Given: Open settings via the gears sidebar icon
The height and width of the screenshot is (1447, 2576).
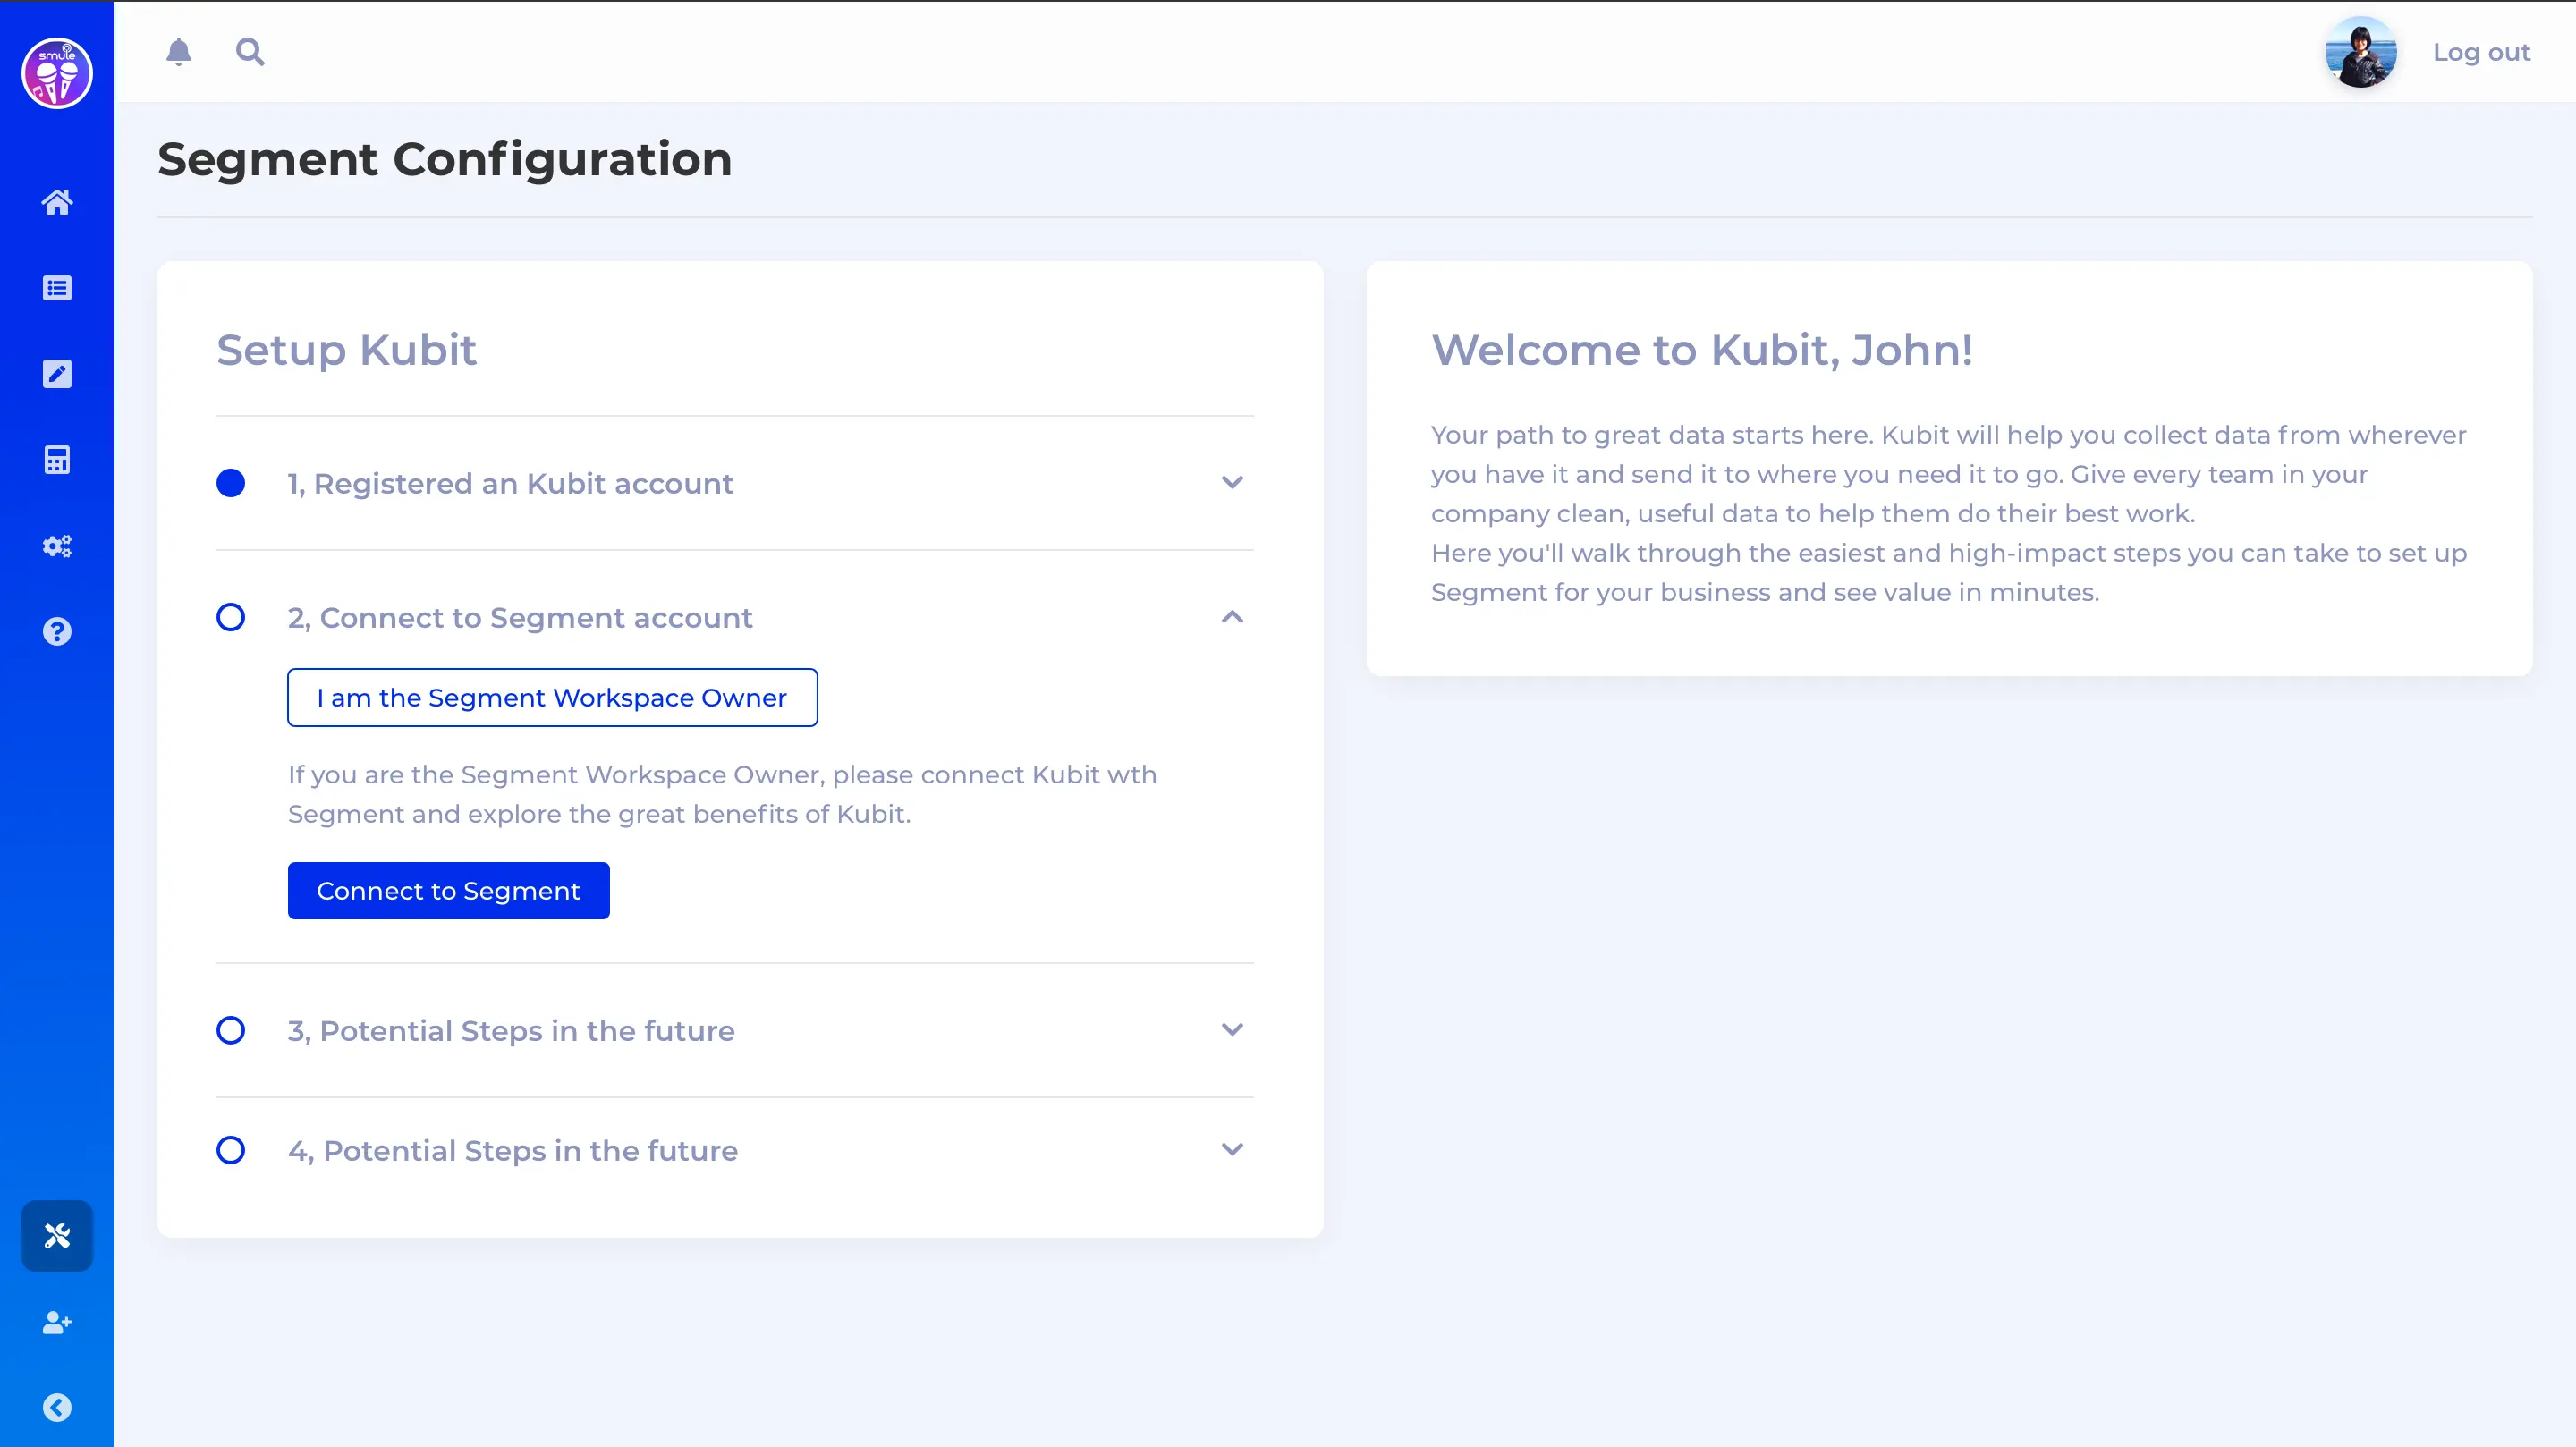Looking at the screenshot, I should pyautogui.click(x=57, y=546).
